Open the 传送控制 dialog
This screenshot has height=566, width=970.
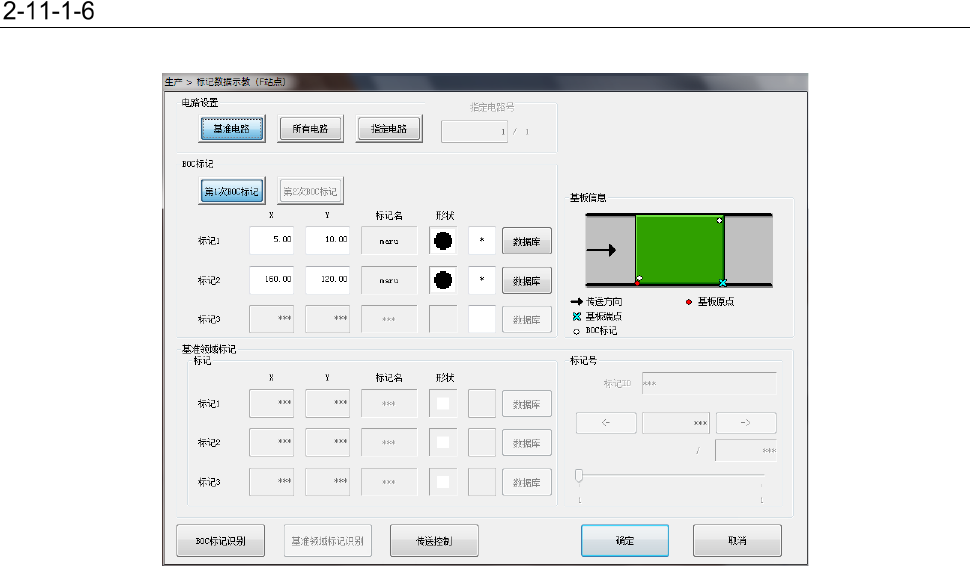point(434,540)
